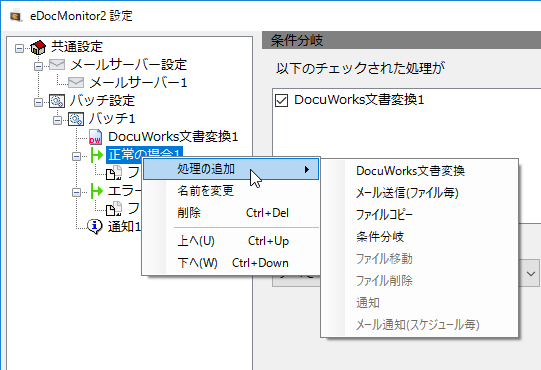Select 通知1 tree item
The width and height of the screenshot is (541, 370).
125,227
